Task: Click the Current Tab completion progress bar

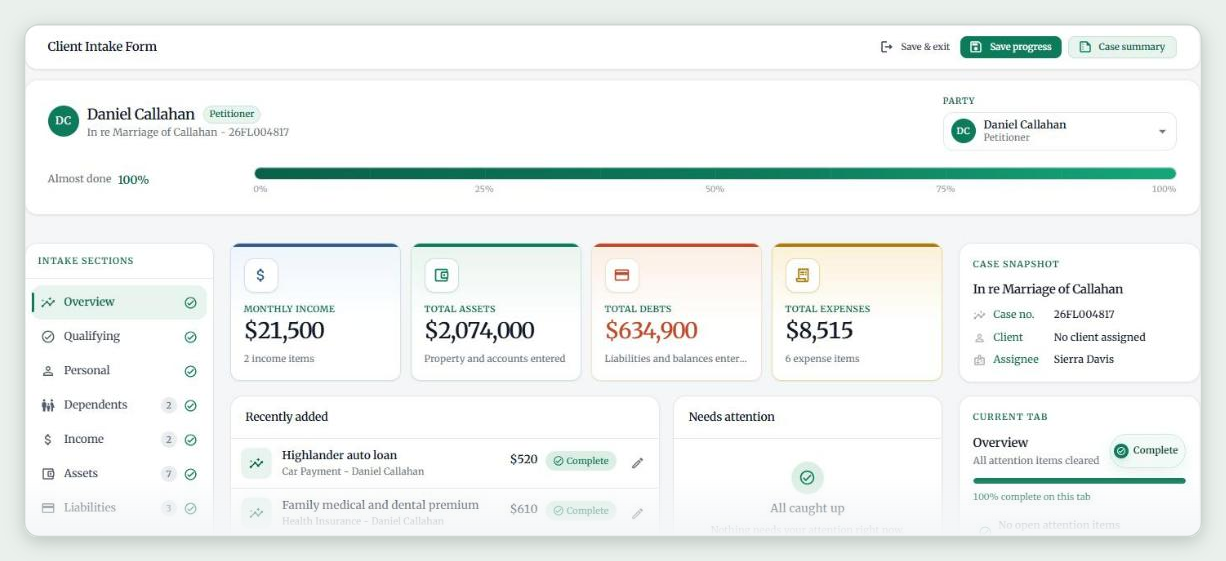Action: pyautogui.click(x=1079, y=481)
